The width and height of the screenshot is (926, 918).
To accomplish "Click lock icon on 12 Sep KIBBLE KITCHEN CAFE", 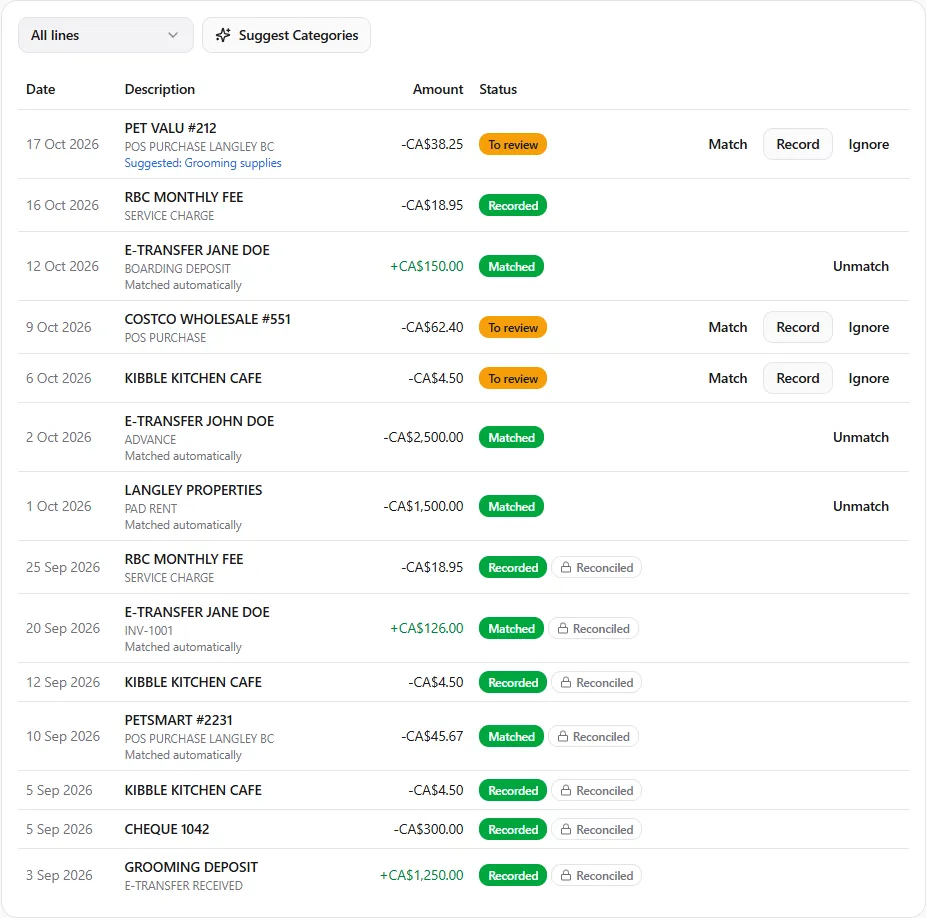I will point(566,682).
